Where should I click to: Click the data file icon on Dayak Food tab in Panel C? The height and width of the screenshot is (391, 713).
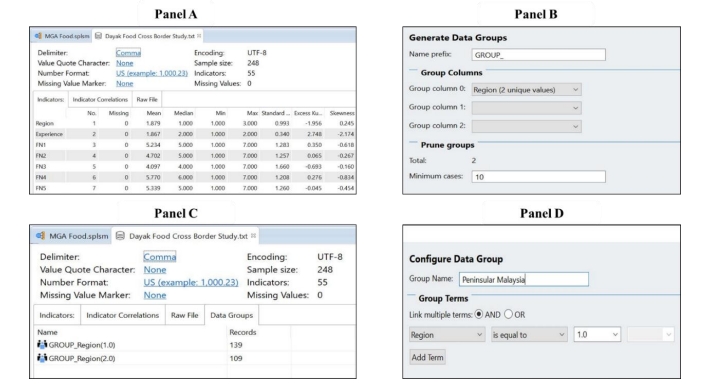tap(120, 236)
